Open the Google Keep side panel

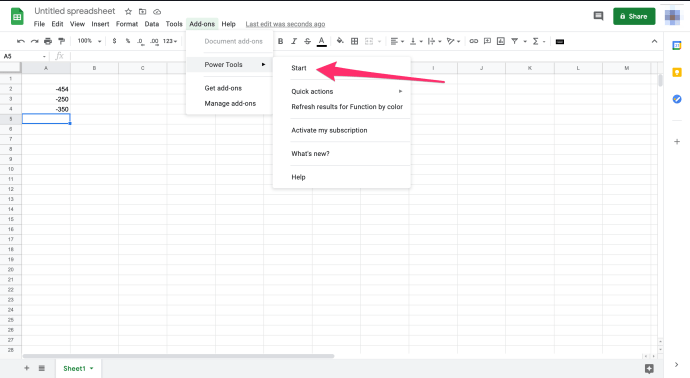[x=677, y=72]
